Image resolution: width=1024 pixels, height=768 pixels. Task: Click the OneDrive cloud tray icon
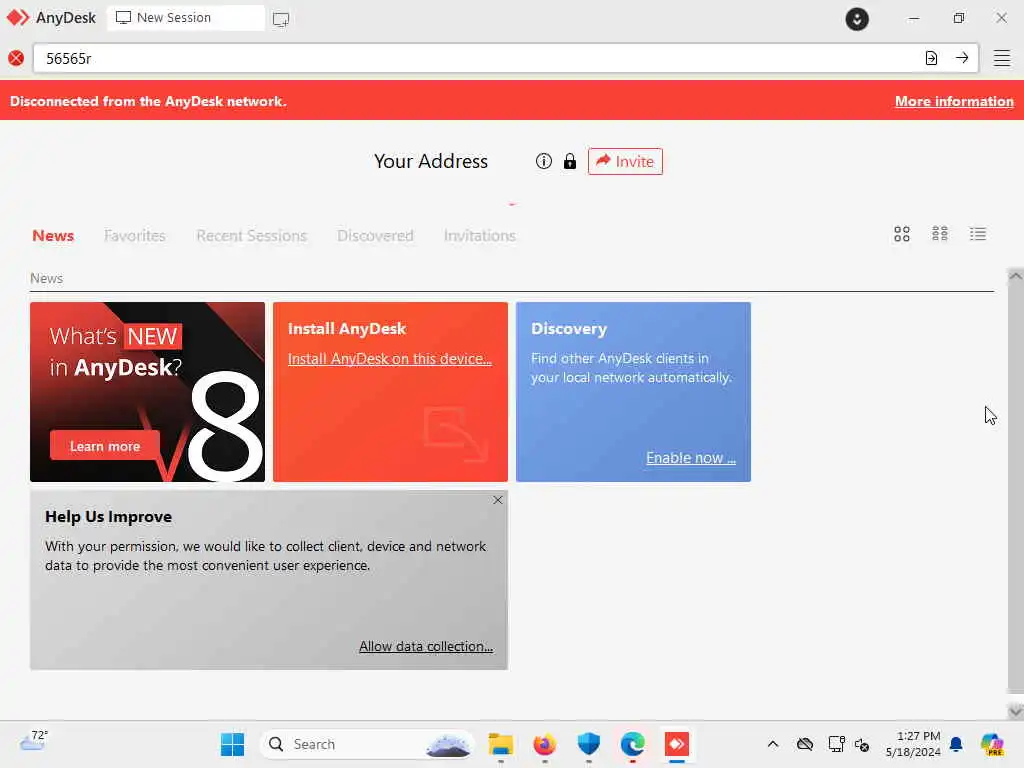click(805, 744)
